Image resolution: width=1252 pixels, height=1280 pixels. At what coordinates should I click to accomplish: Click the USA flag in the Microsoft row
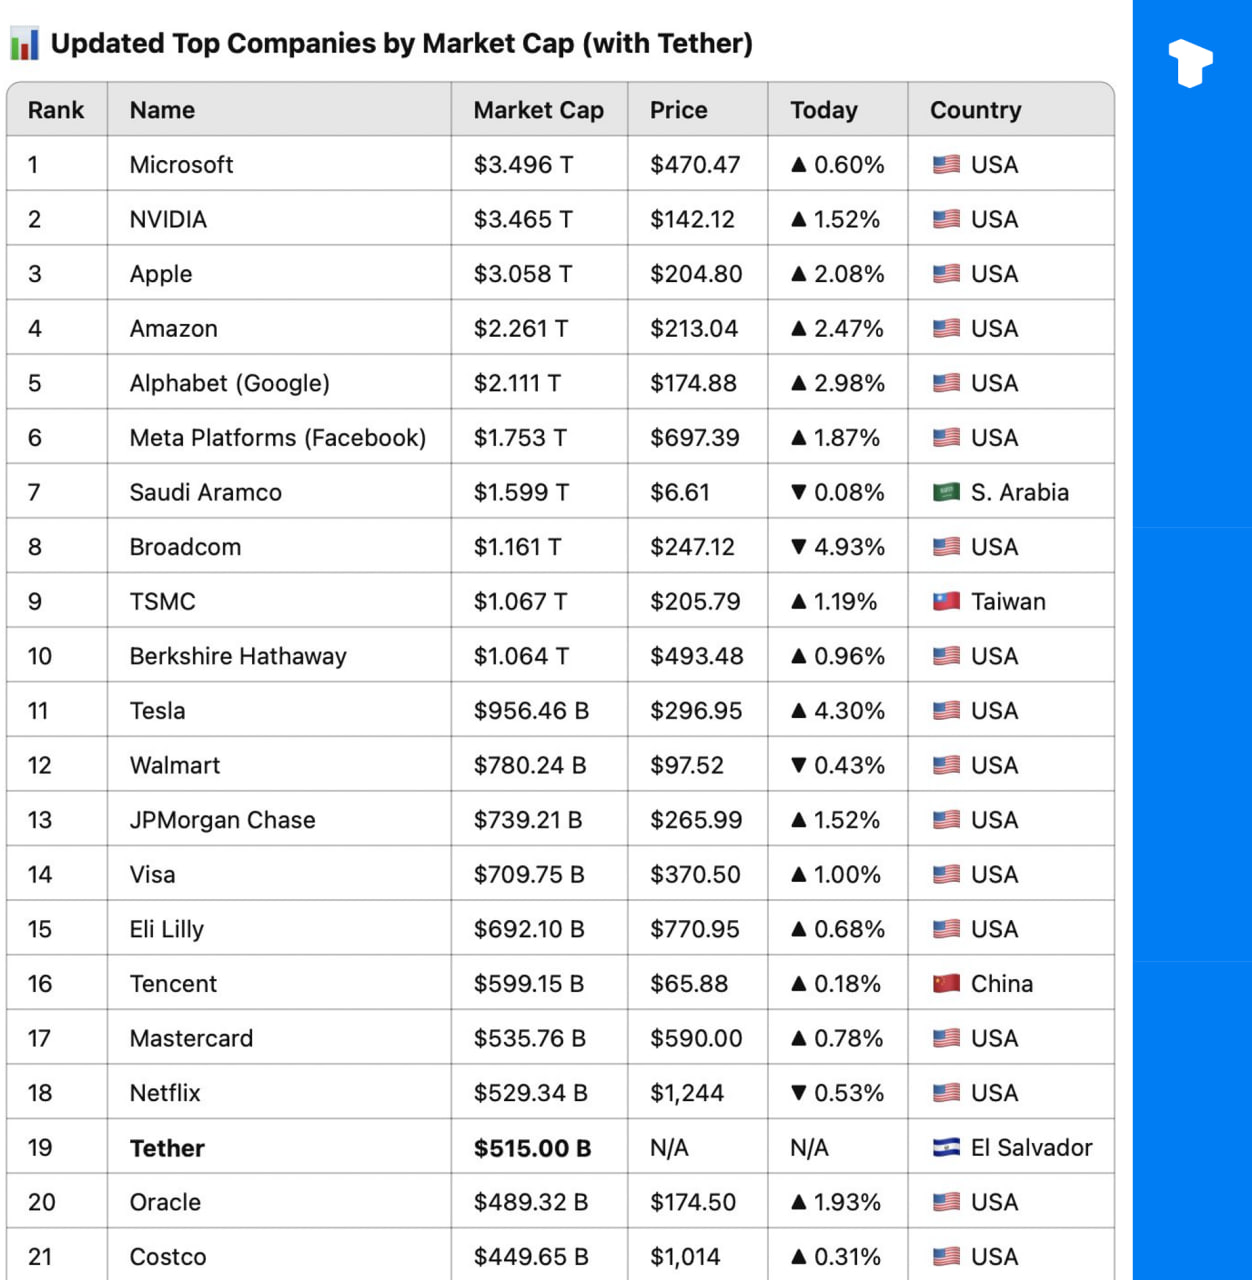pyautogui.click(x=946, y=164)
